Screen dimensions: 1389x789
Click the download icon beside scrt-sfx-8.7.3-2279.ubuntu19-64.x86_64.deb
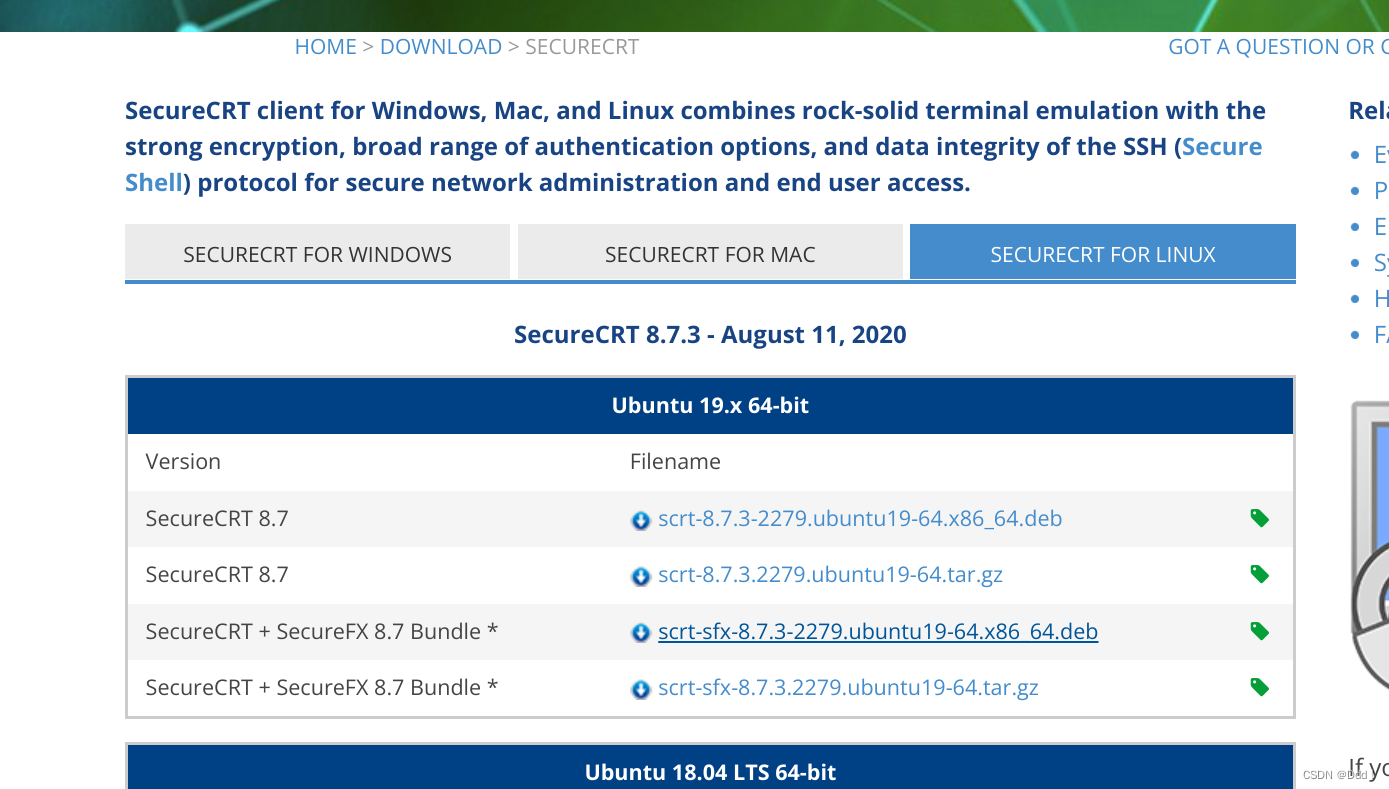pos(640,632)
